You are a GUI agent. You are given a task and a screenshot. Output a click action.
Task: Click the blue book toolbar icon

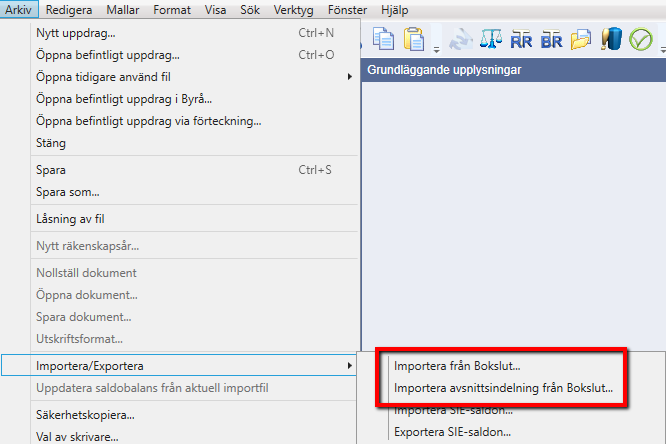coord(611,39)
